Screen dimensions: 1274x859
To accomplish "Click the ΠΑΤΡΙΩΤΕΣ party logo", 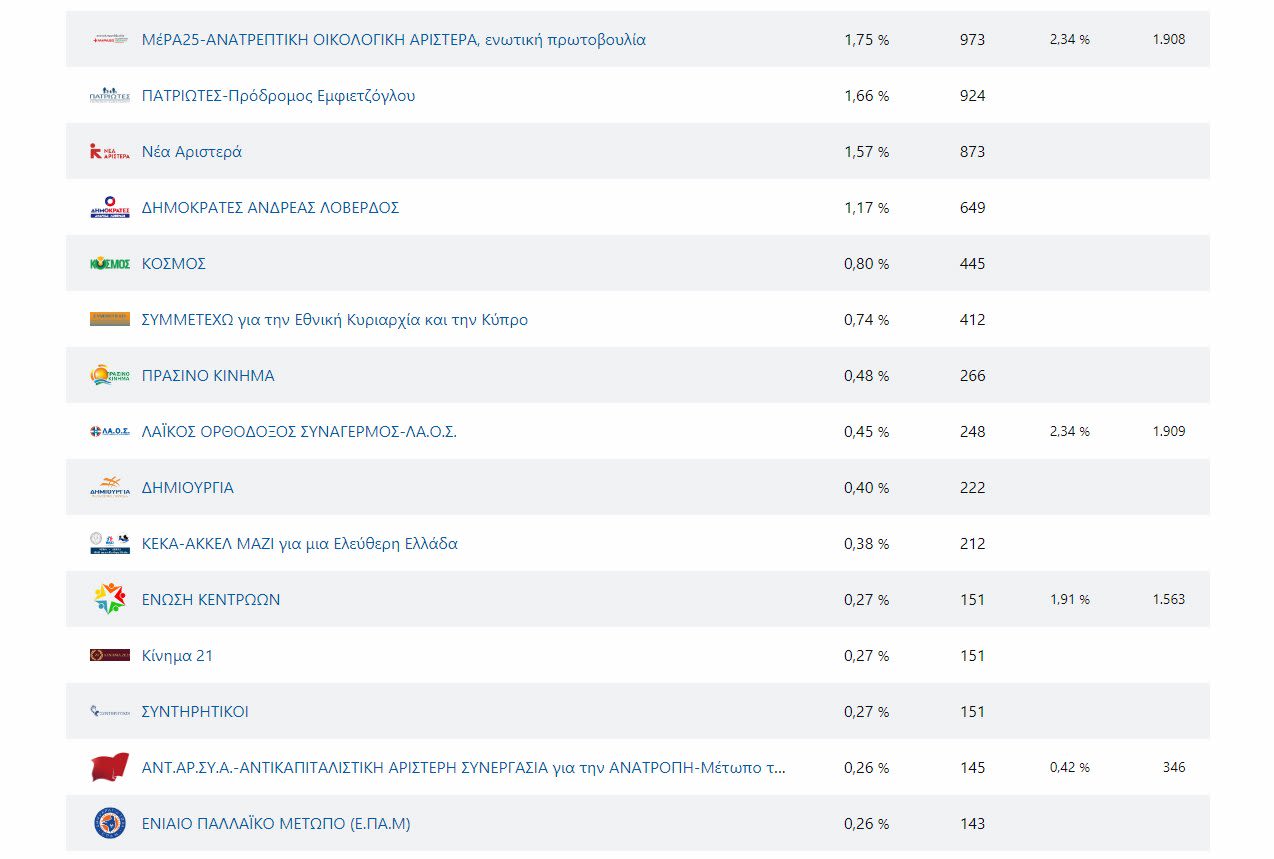I will (x=110, y=96).
